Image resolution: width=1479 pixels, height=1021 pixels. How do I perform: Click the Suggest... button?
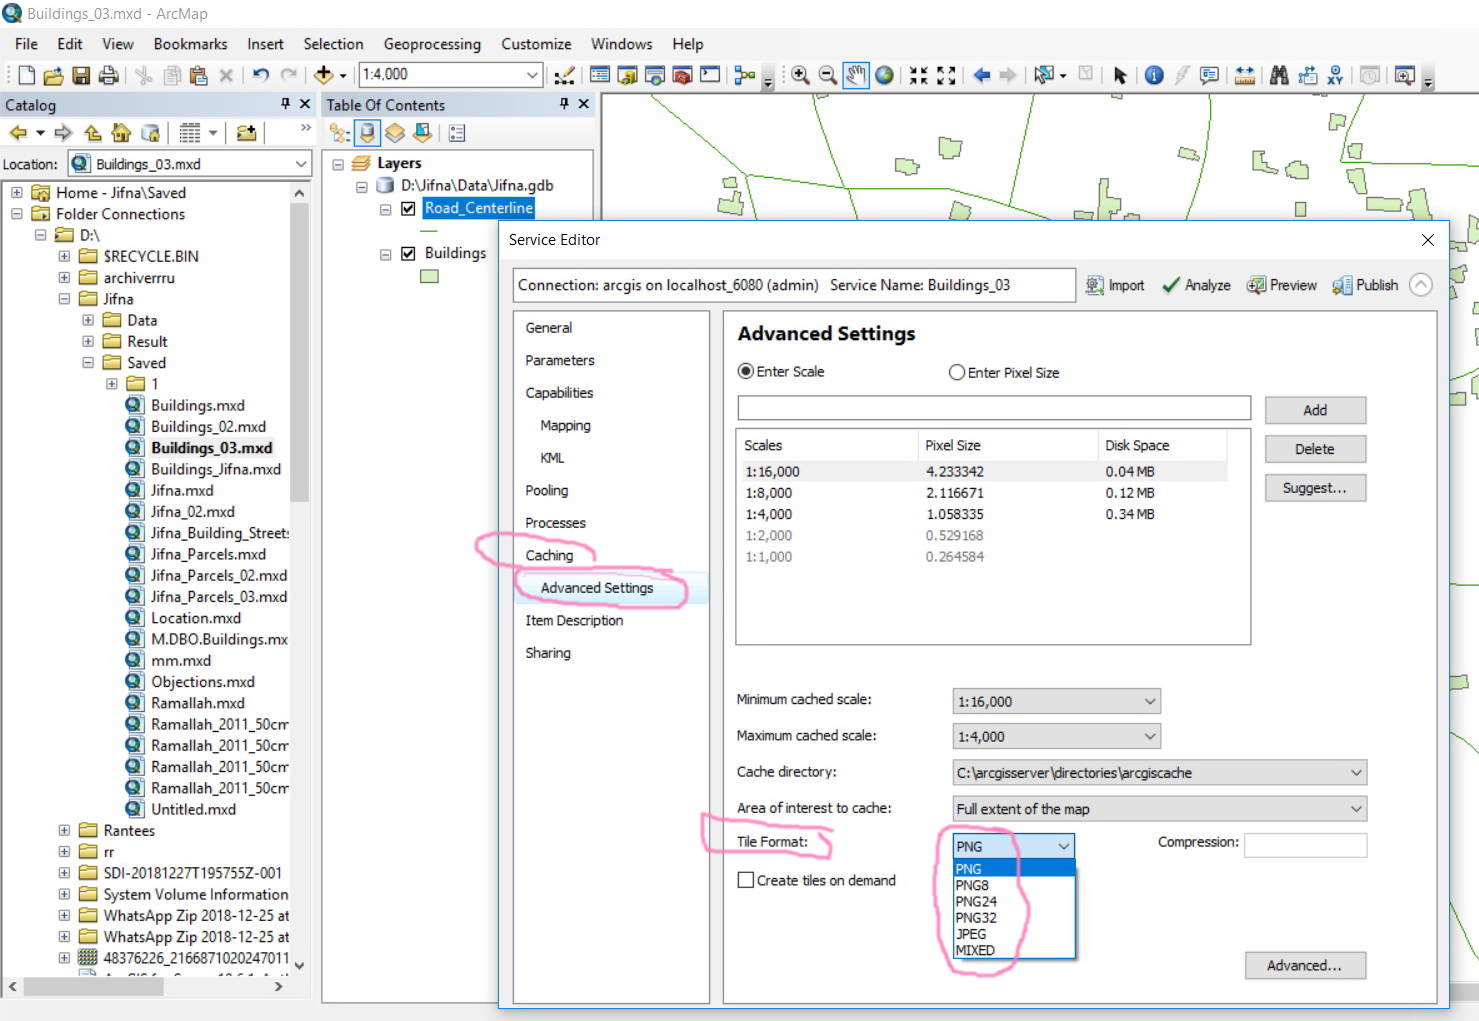click(1314, 488)
